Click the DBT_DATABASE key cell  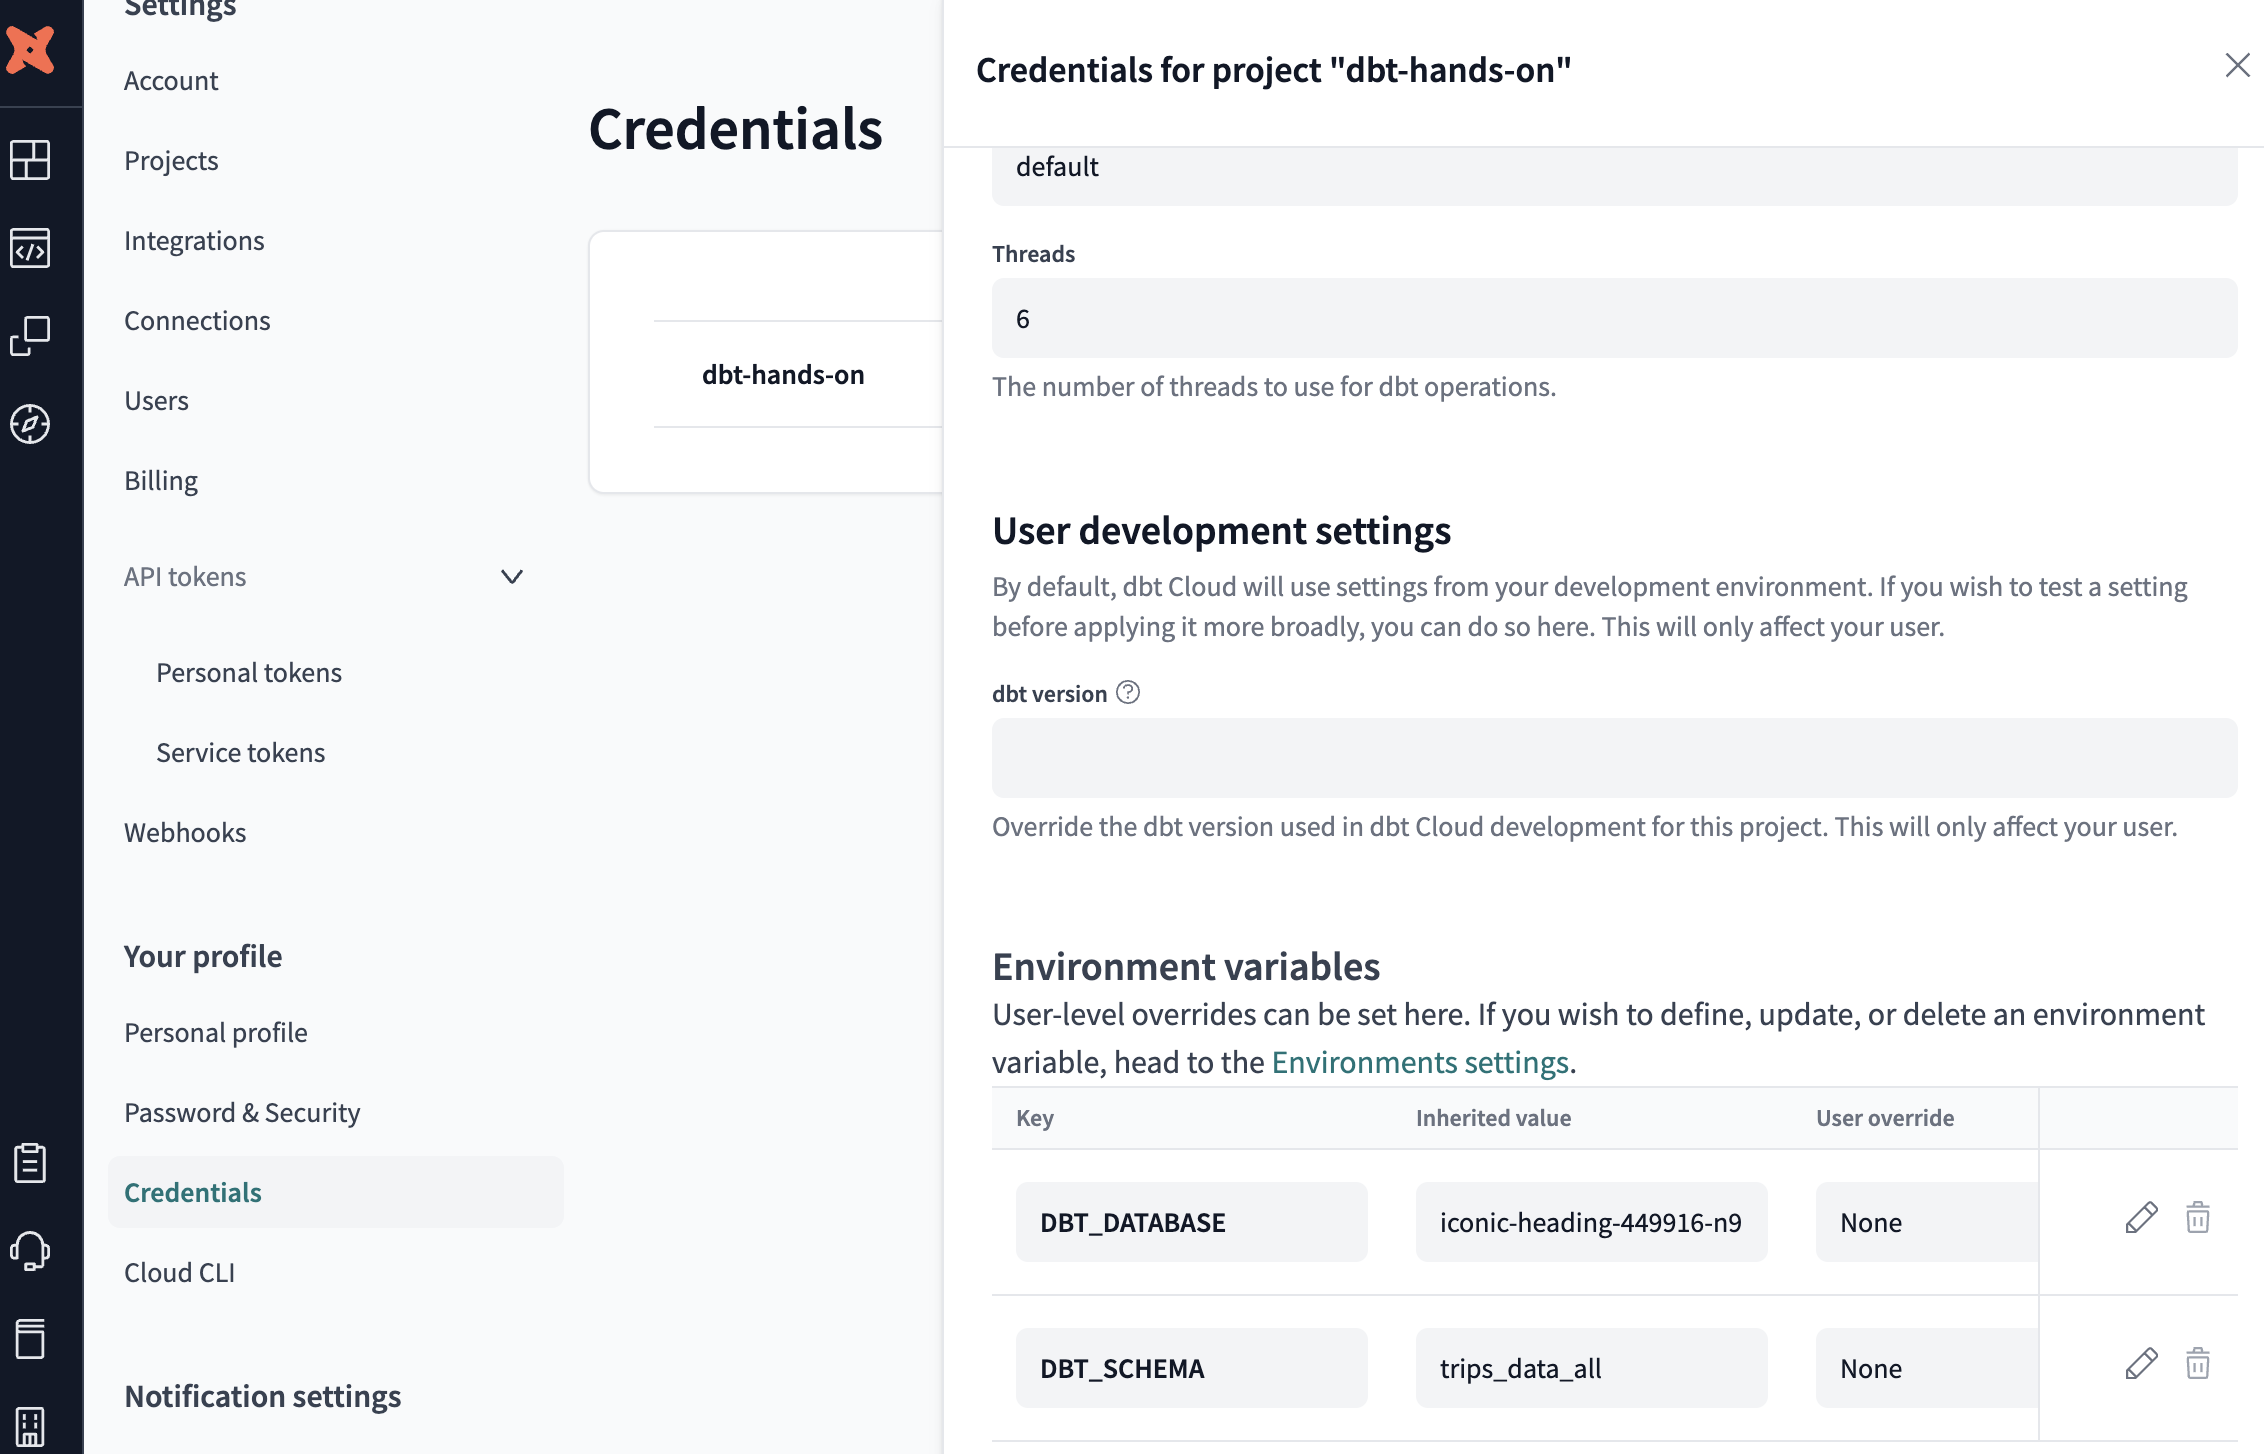point(1192,1222)
